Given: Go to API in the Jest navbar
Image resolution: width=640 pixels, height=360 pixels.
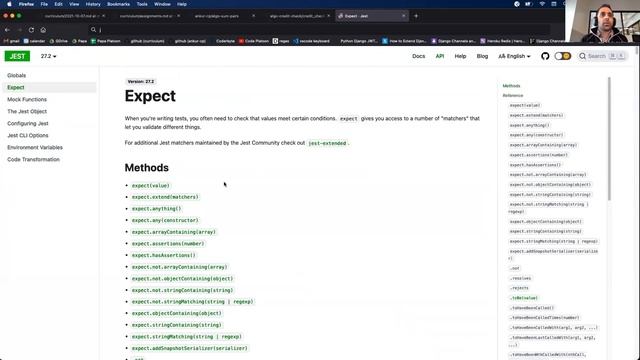Looking at the screenshot, I should (440, 56).
